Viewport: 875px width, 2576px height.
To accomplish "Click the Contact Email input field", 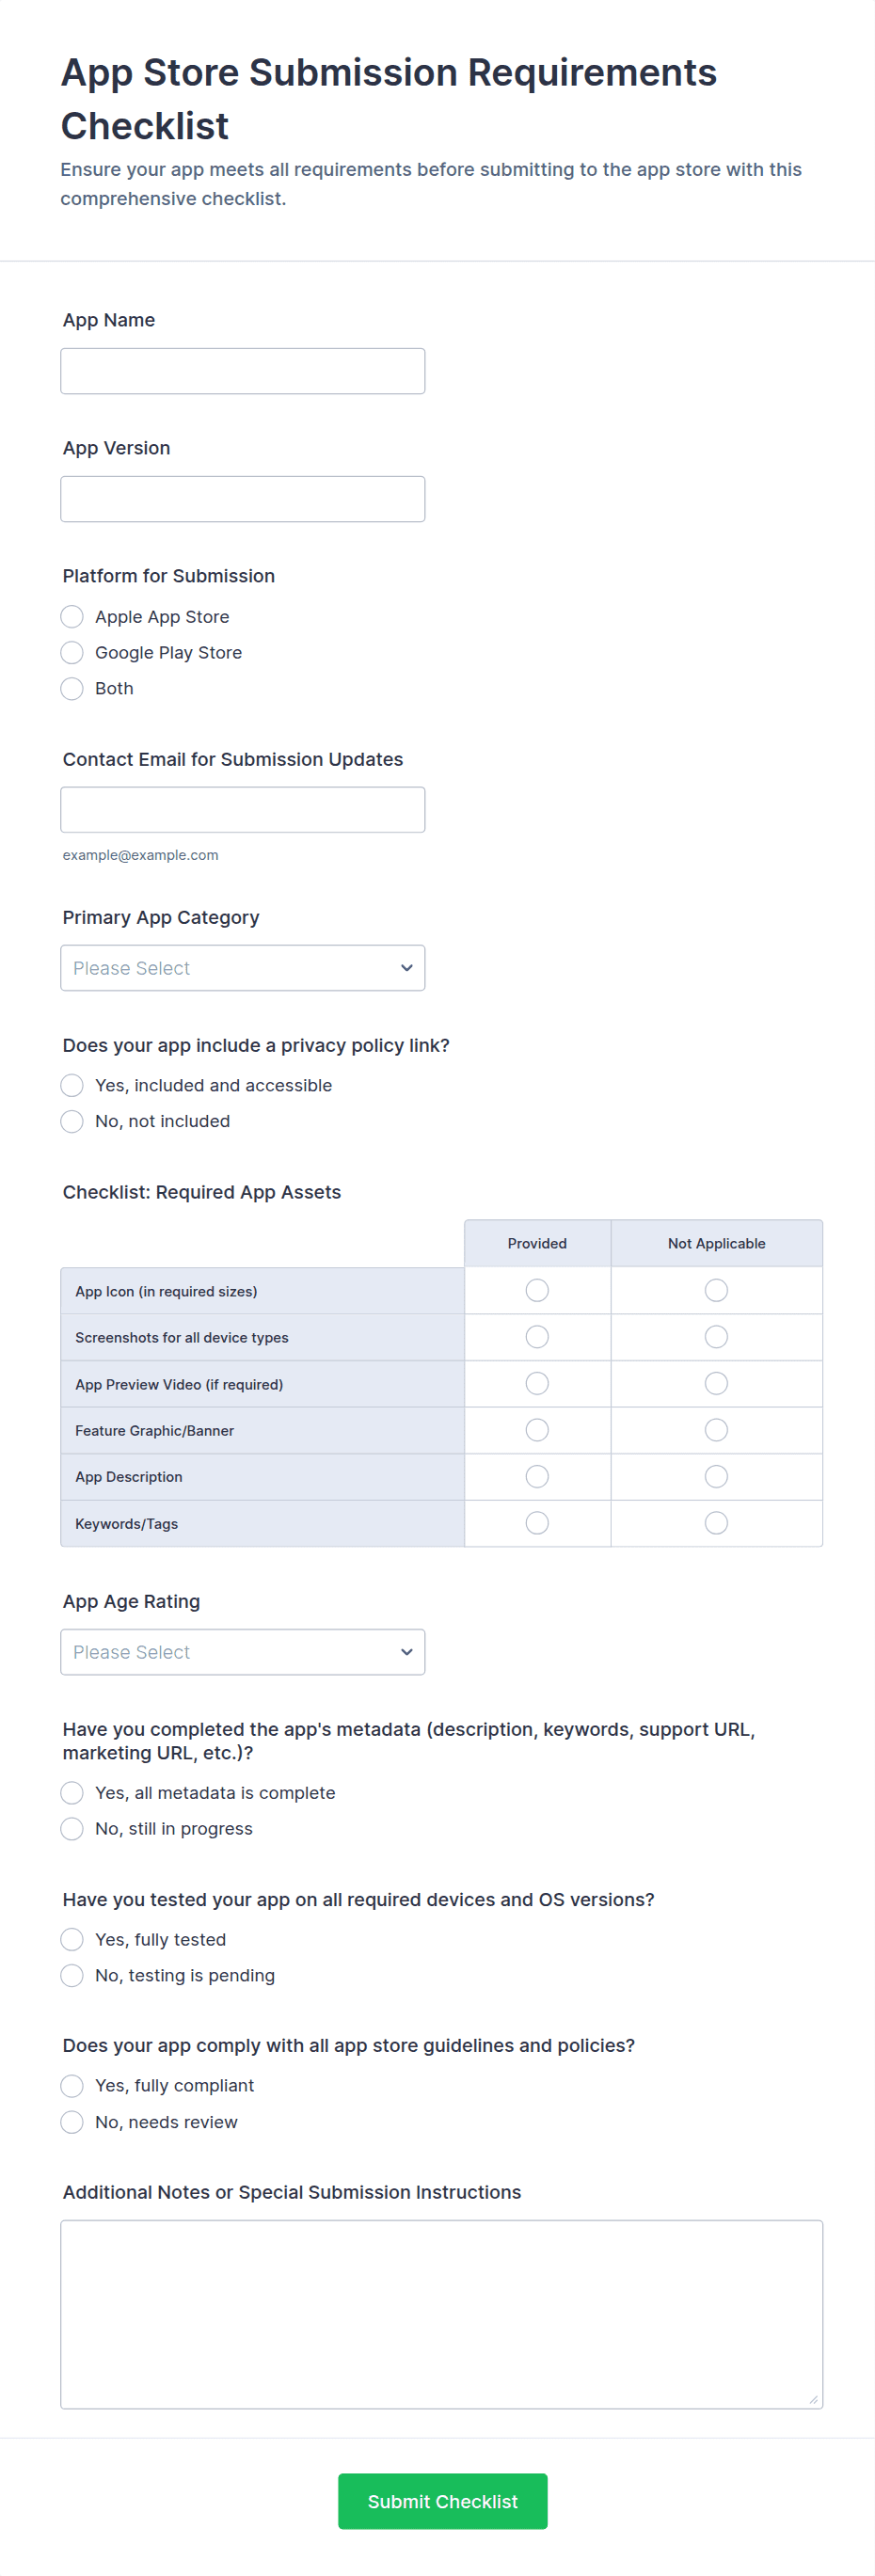I will 242,810.
